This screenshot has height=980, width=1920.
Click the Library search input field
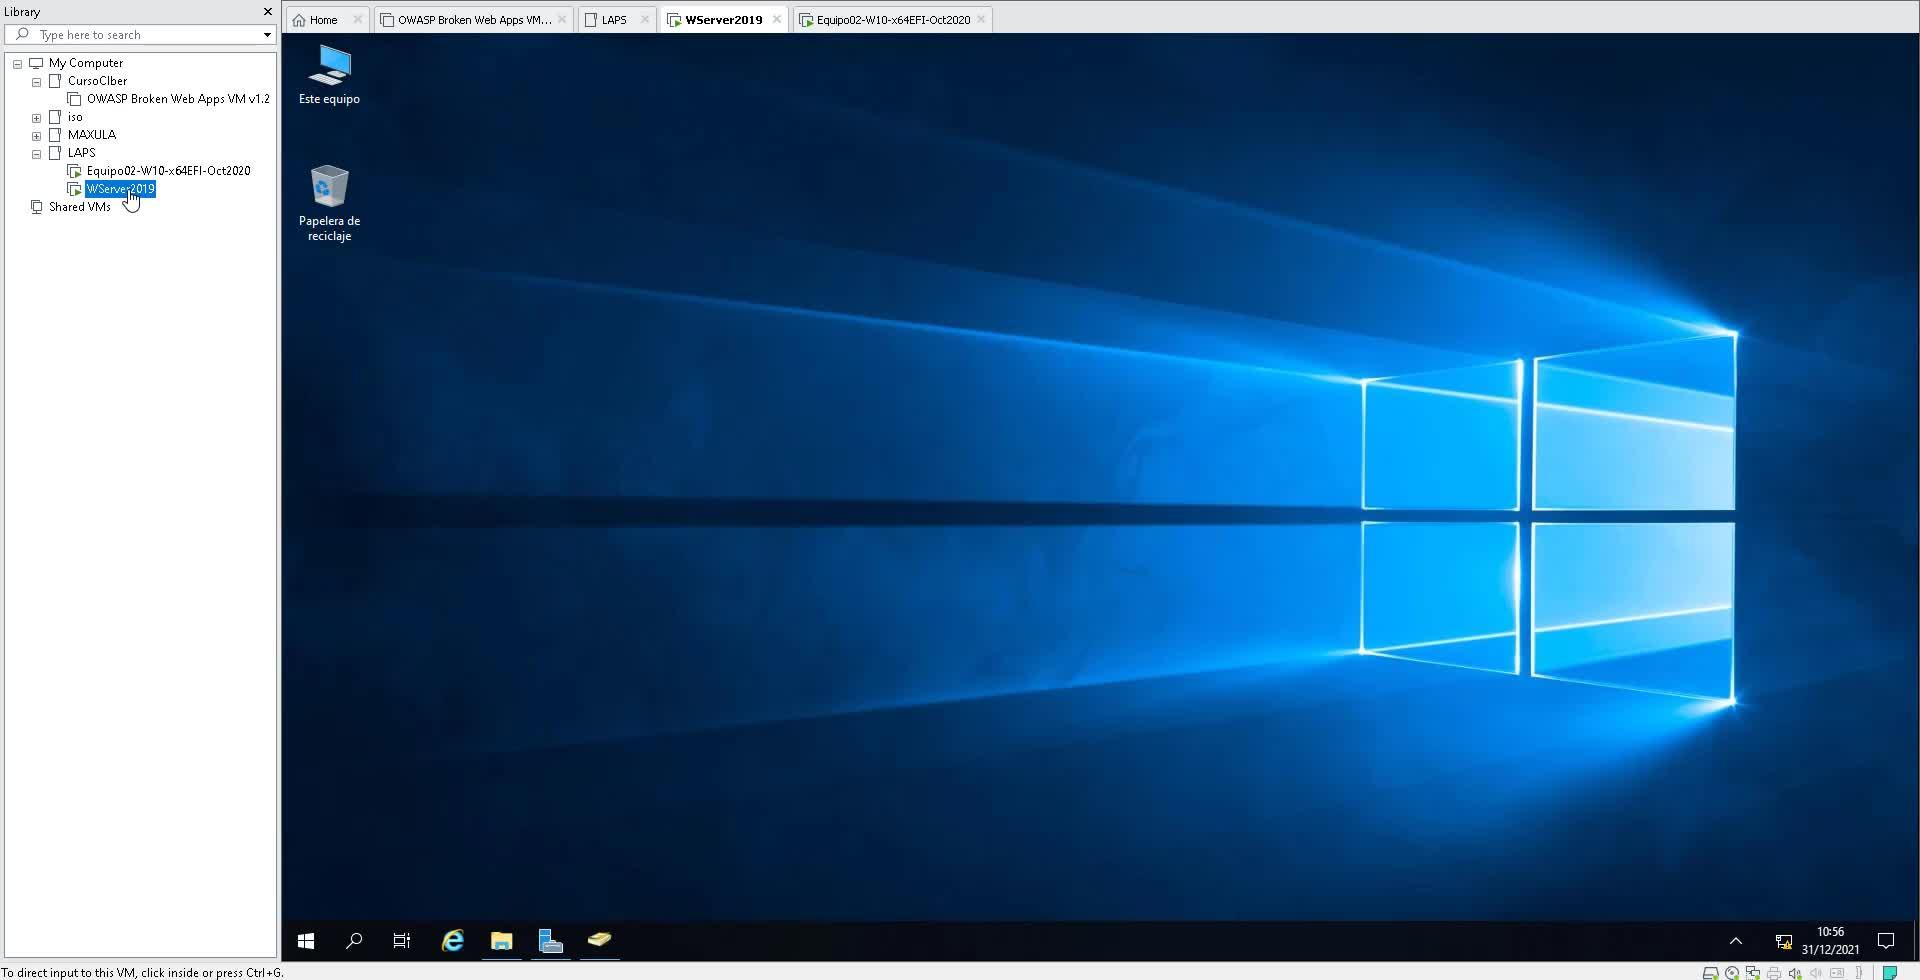(x=140, y=35)
